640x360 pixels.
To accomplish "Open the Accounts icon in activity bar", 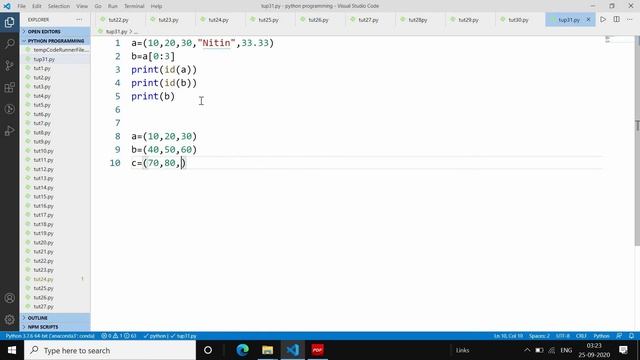I will coord(9,298).
